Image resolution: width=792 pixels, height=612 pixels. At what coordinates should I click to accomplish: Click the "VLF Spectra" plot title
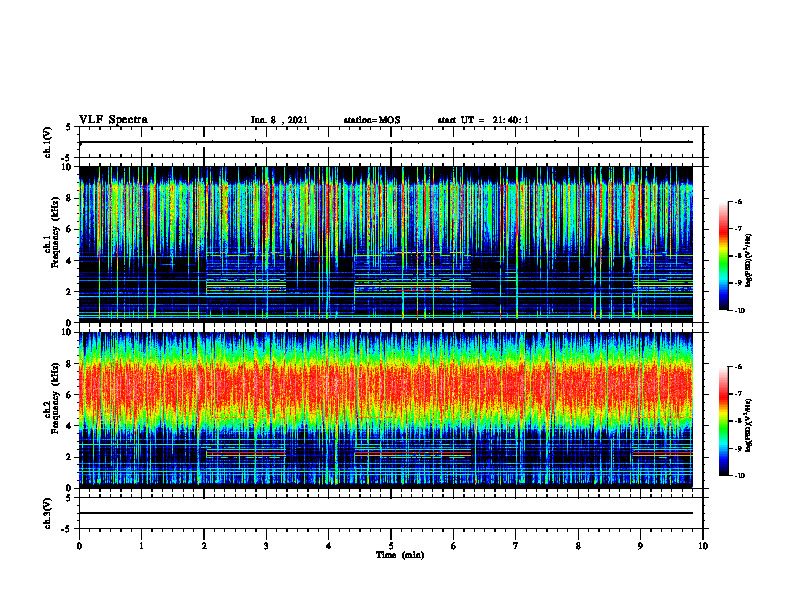tap(113, 120)
